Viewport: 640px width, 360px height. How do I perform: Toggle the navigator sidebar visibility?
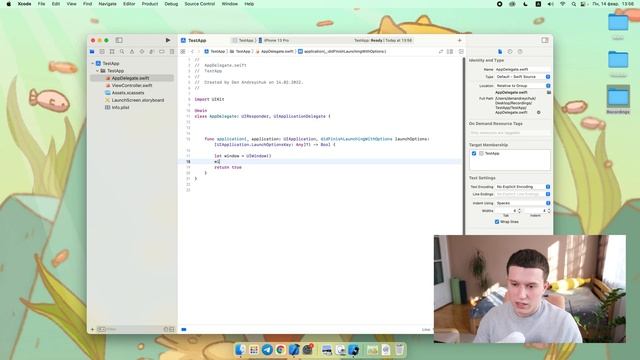[x=119, y=40]
